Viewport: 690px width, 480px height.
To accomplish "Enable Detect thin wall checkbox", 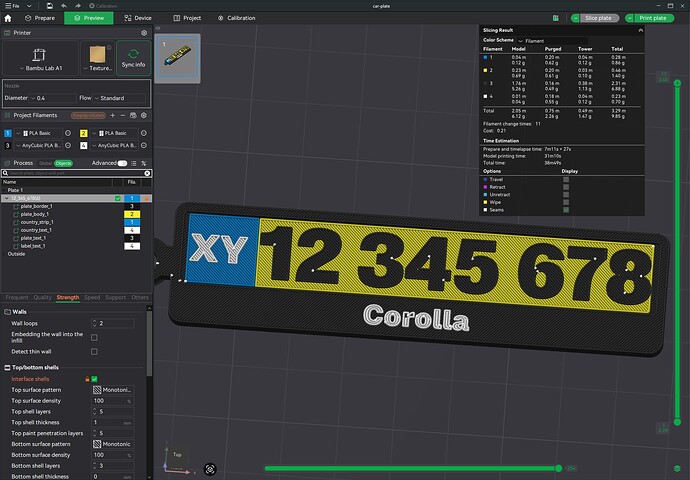I will click(x=94, y=352).
